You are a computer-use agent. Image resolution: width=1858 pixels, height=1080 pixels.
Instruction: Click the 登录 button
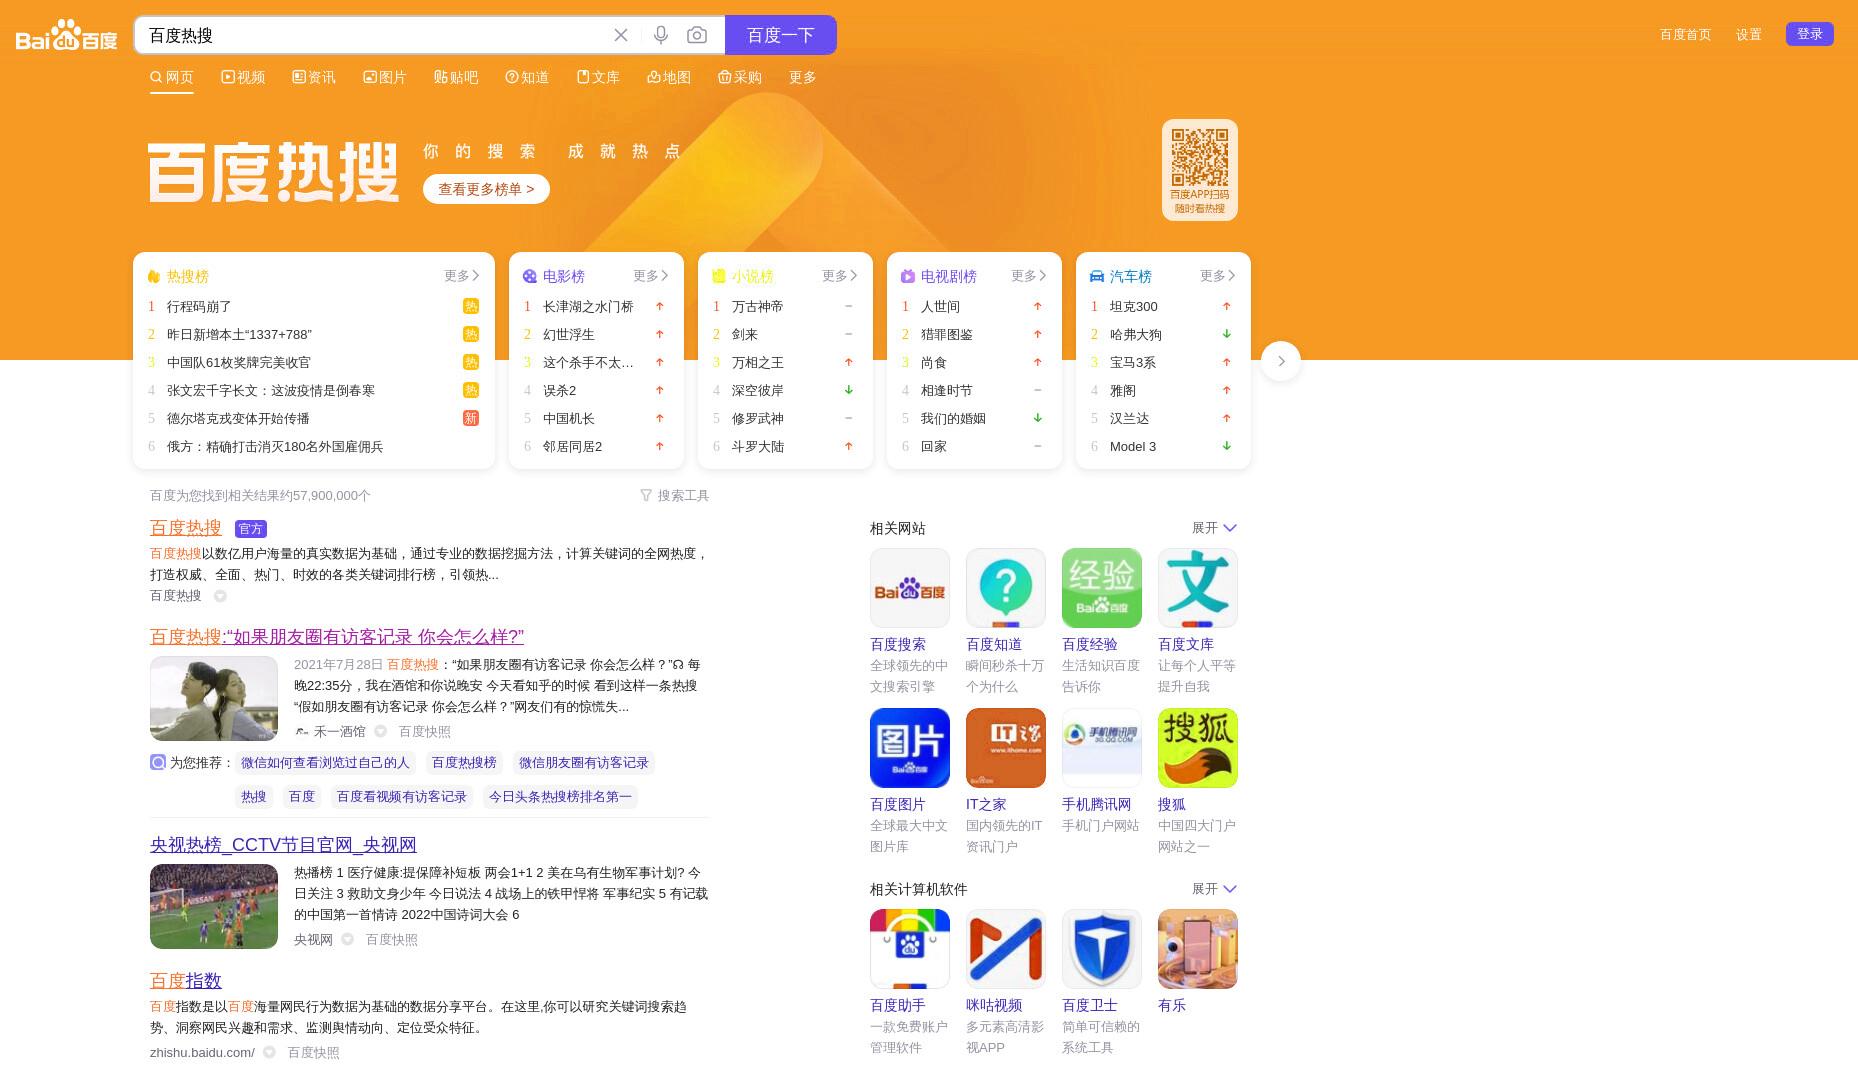[1810, 34]
